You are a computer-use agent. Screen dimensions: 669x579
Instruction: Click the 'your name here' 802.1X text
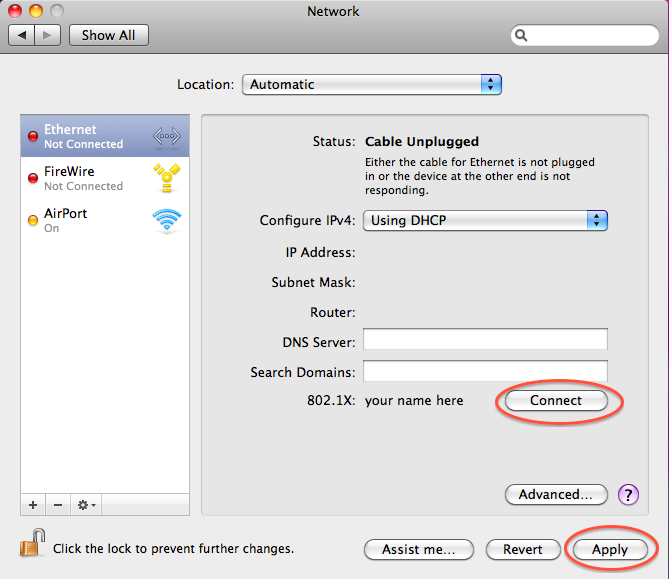pyautogui.click(x=414, y=401)
